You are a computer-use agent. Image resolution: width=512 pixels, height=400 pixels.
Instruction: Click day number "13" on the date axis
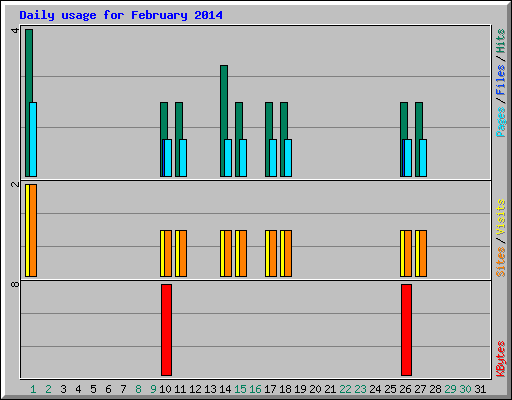(x=210, y=389)
